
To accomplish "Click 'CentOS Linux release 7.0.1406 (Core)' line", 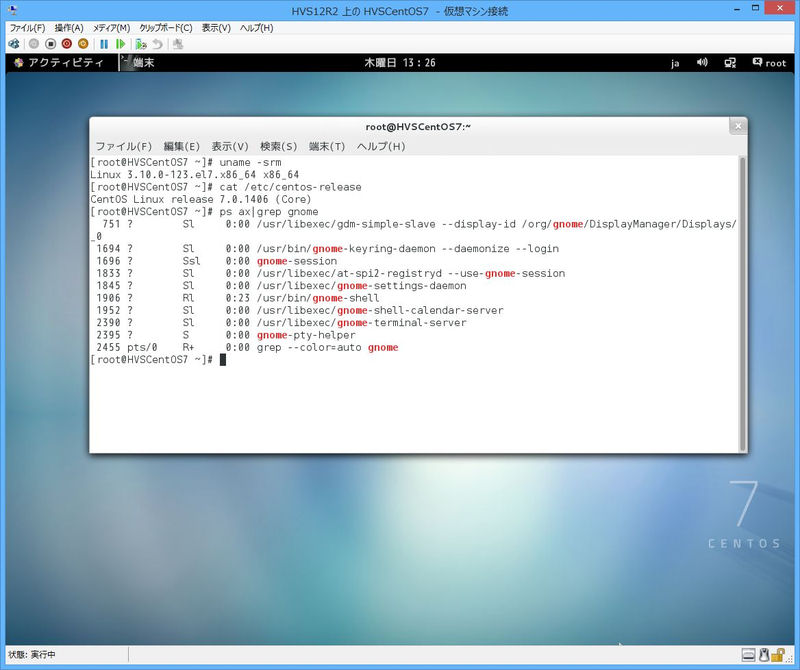I will (201, 199).
